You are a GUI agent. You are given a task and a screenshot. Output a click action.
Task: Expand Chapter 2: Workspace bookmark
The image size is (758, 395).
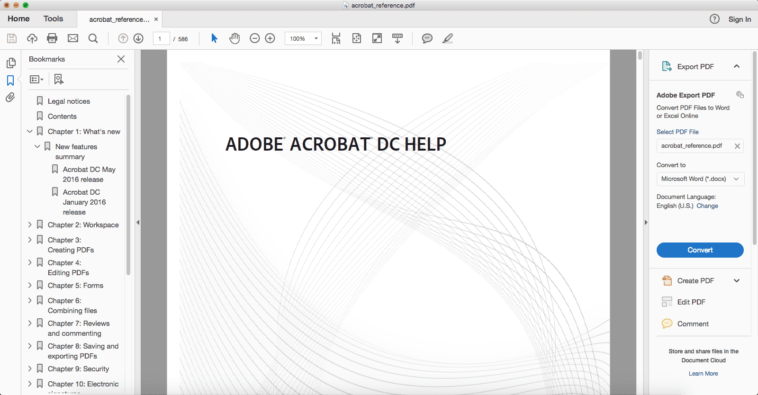pos(29,225)
